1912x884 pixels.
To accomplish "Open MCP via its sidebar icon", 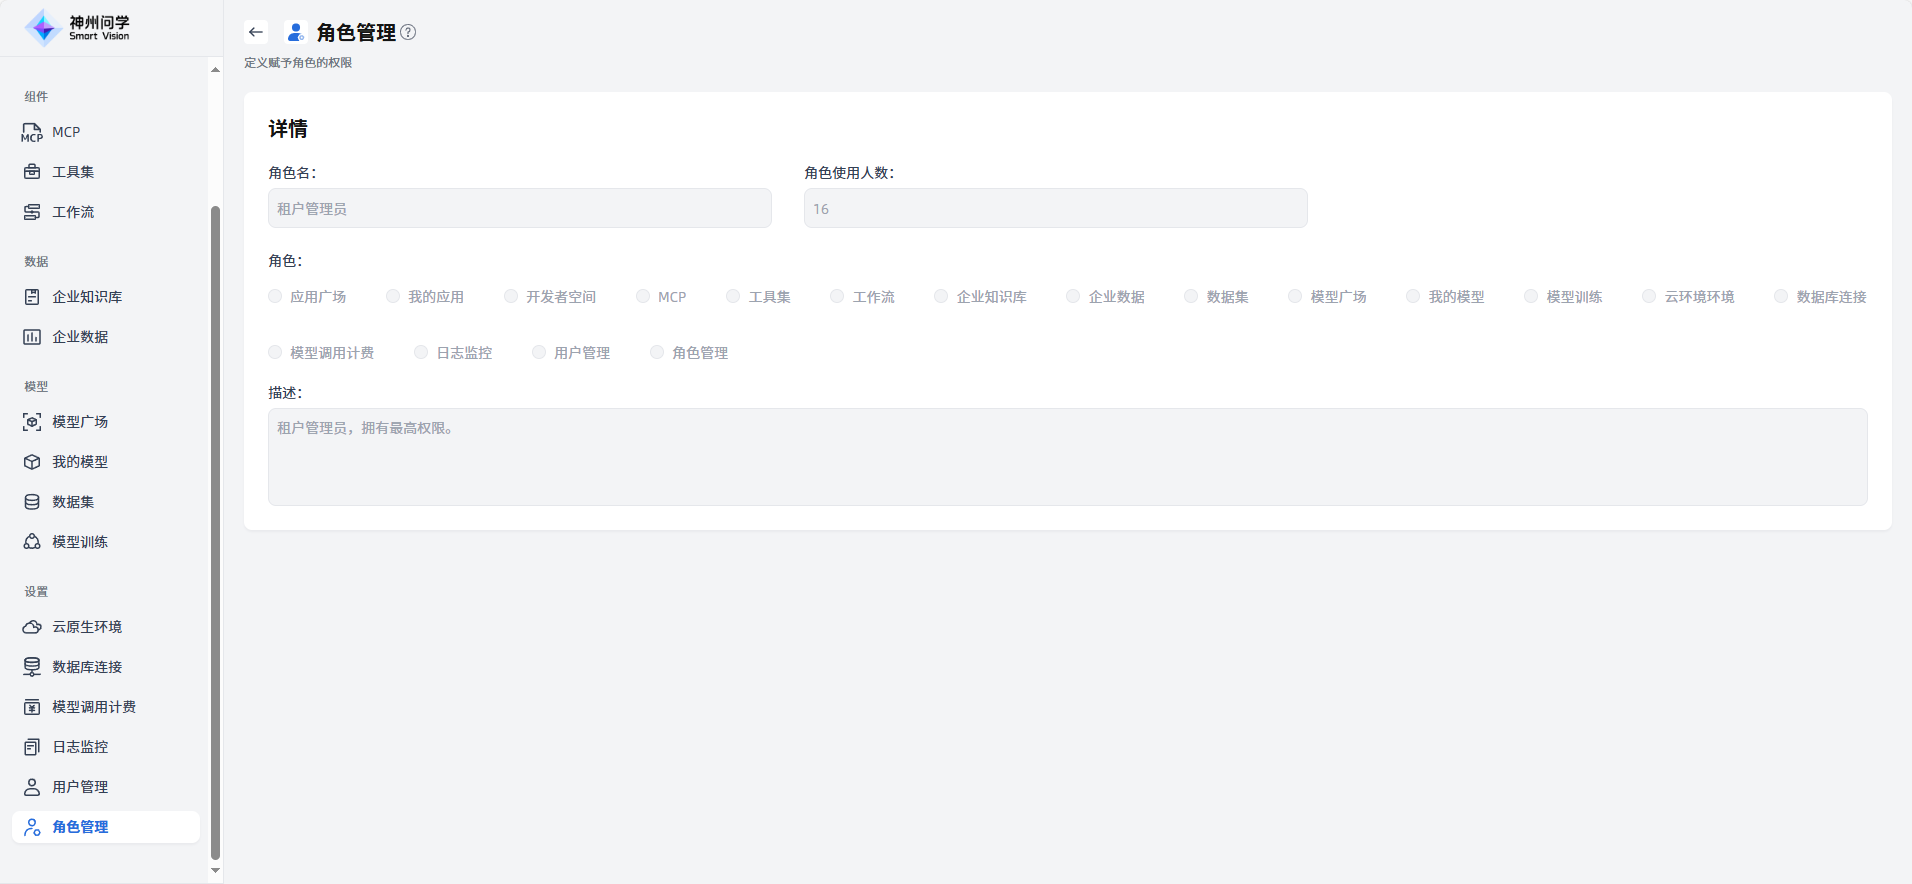I will (x=32, y=132).
